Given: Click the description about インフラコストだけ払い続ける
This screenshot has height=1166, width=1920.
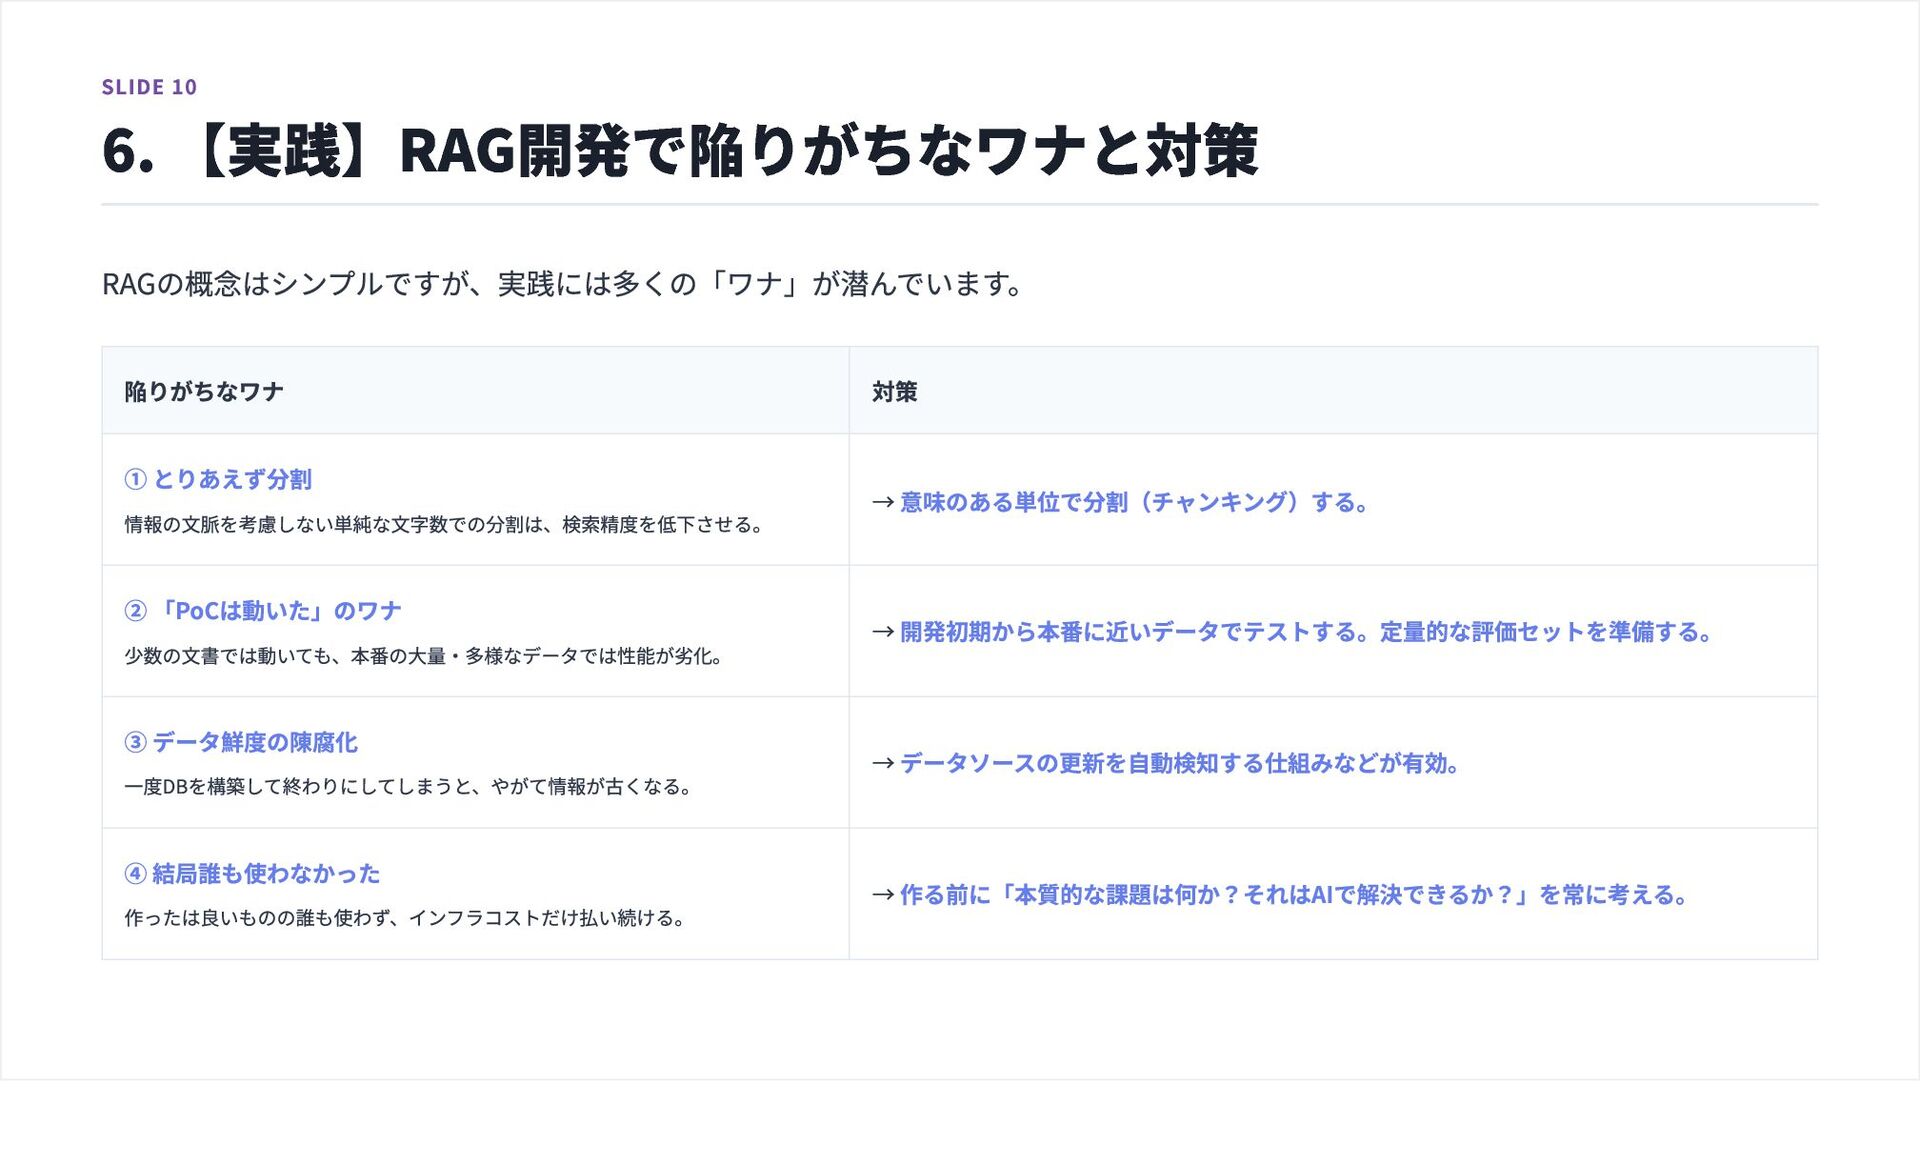Looking at the screenshot, I should click(x=404, y=918).
